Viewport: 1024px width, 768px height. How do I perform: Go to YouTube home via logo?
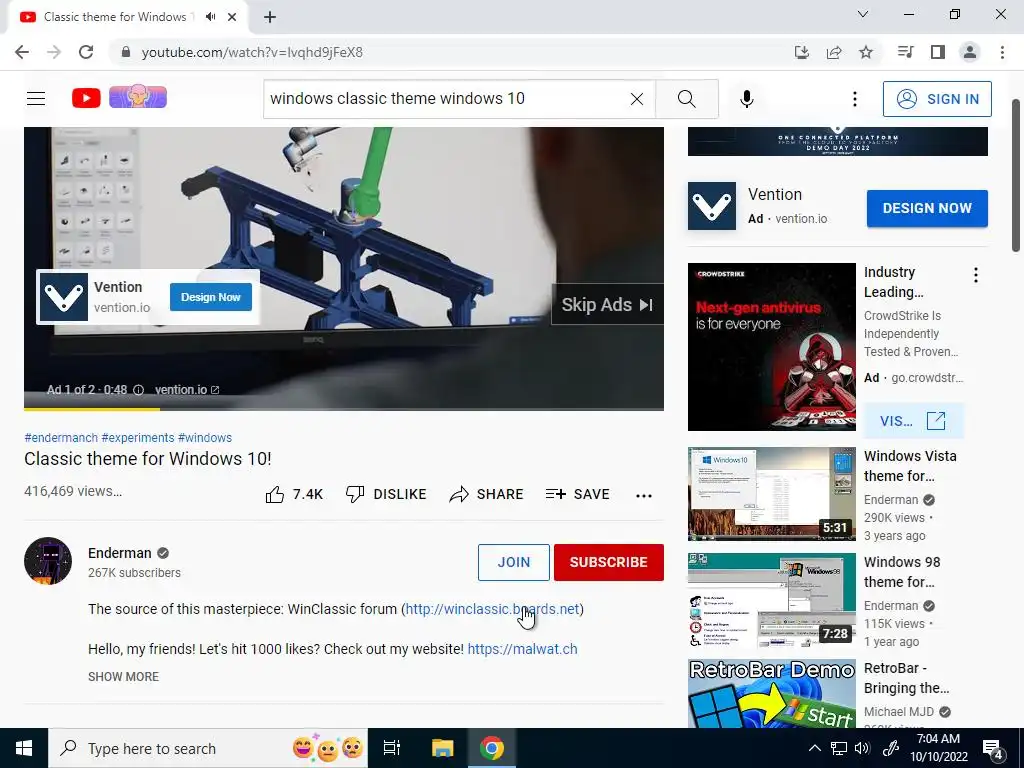point(86,99)
